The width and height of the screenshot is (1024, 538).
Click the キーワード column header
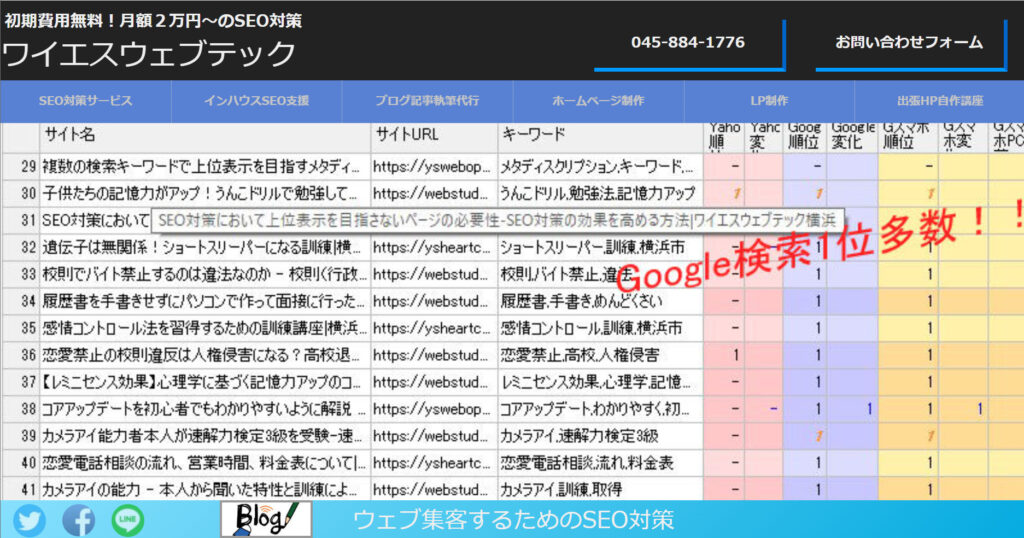pyautogui.click(x=600, y=136)
